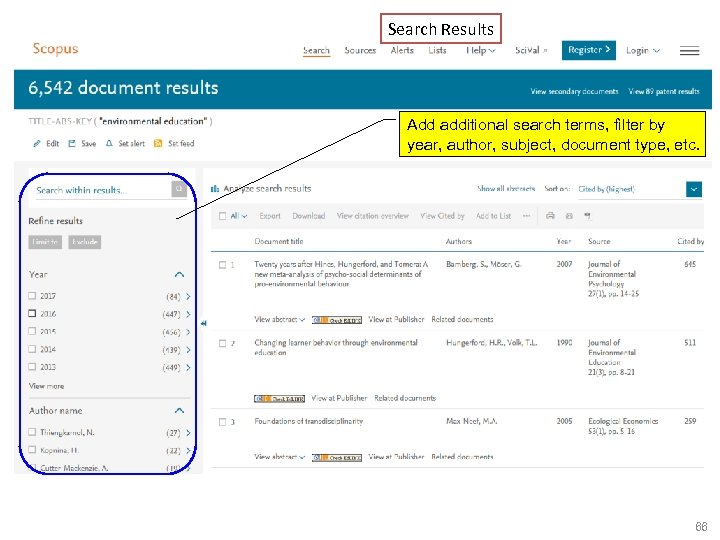Image resolution: width=720 pixels, height=540 pixels.
Task: Open the 2013 year filter arrow
Action: [188, 367]
